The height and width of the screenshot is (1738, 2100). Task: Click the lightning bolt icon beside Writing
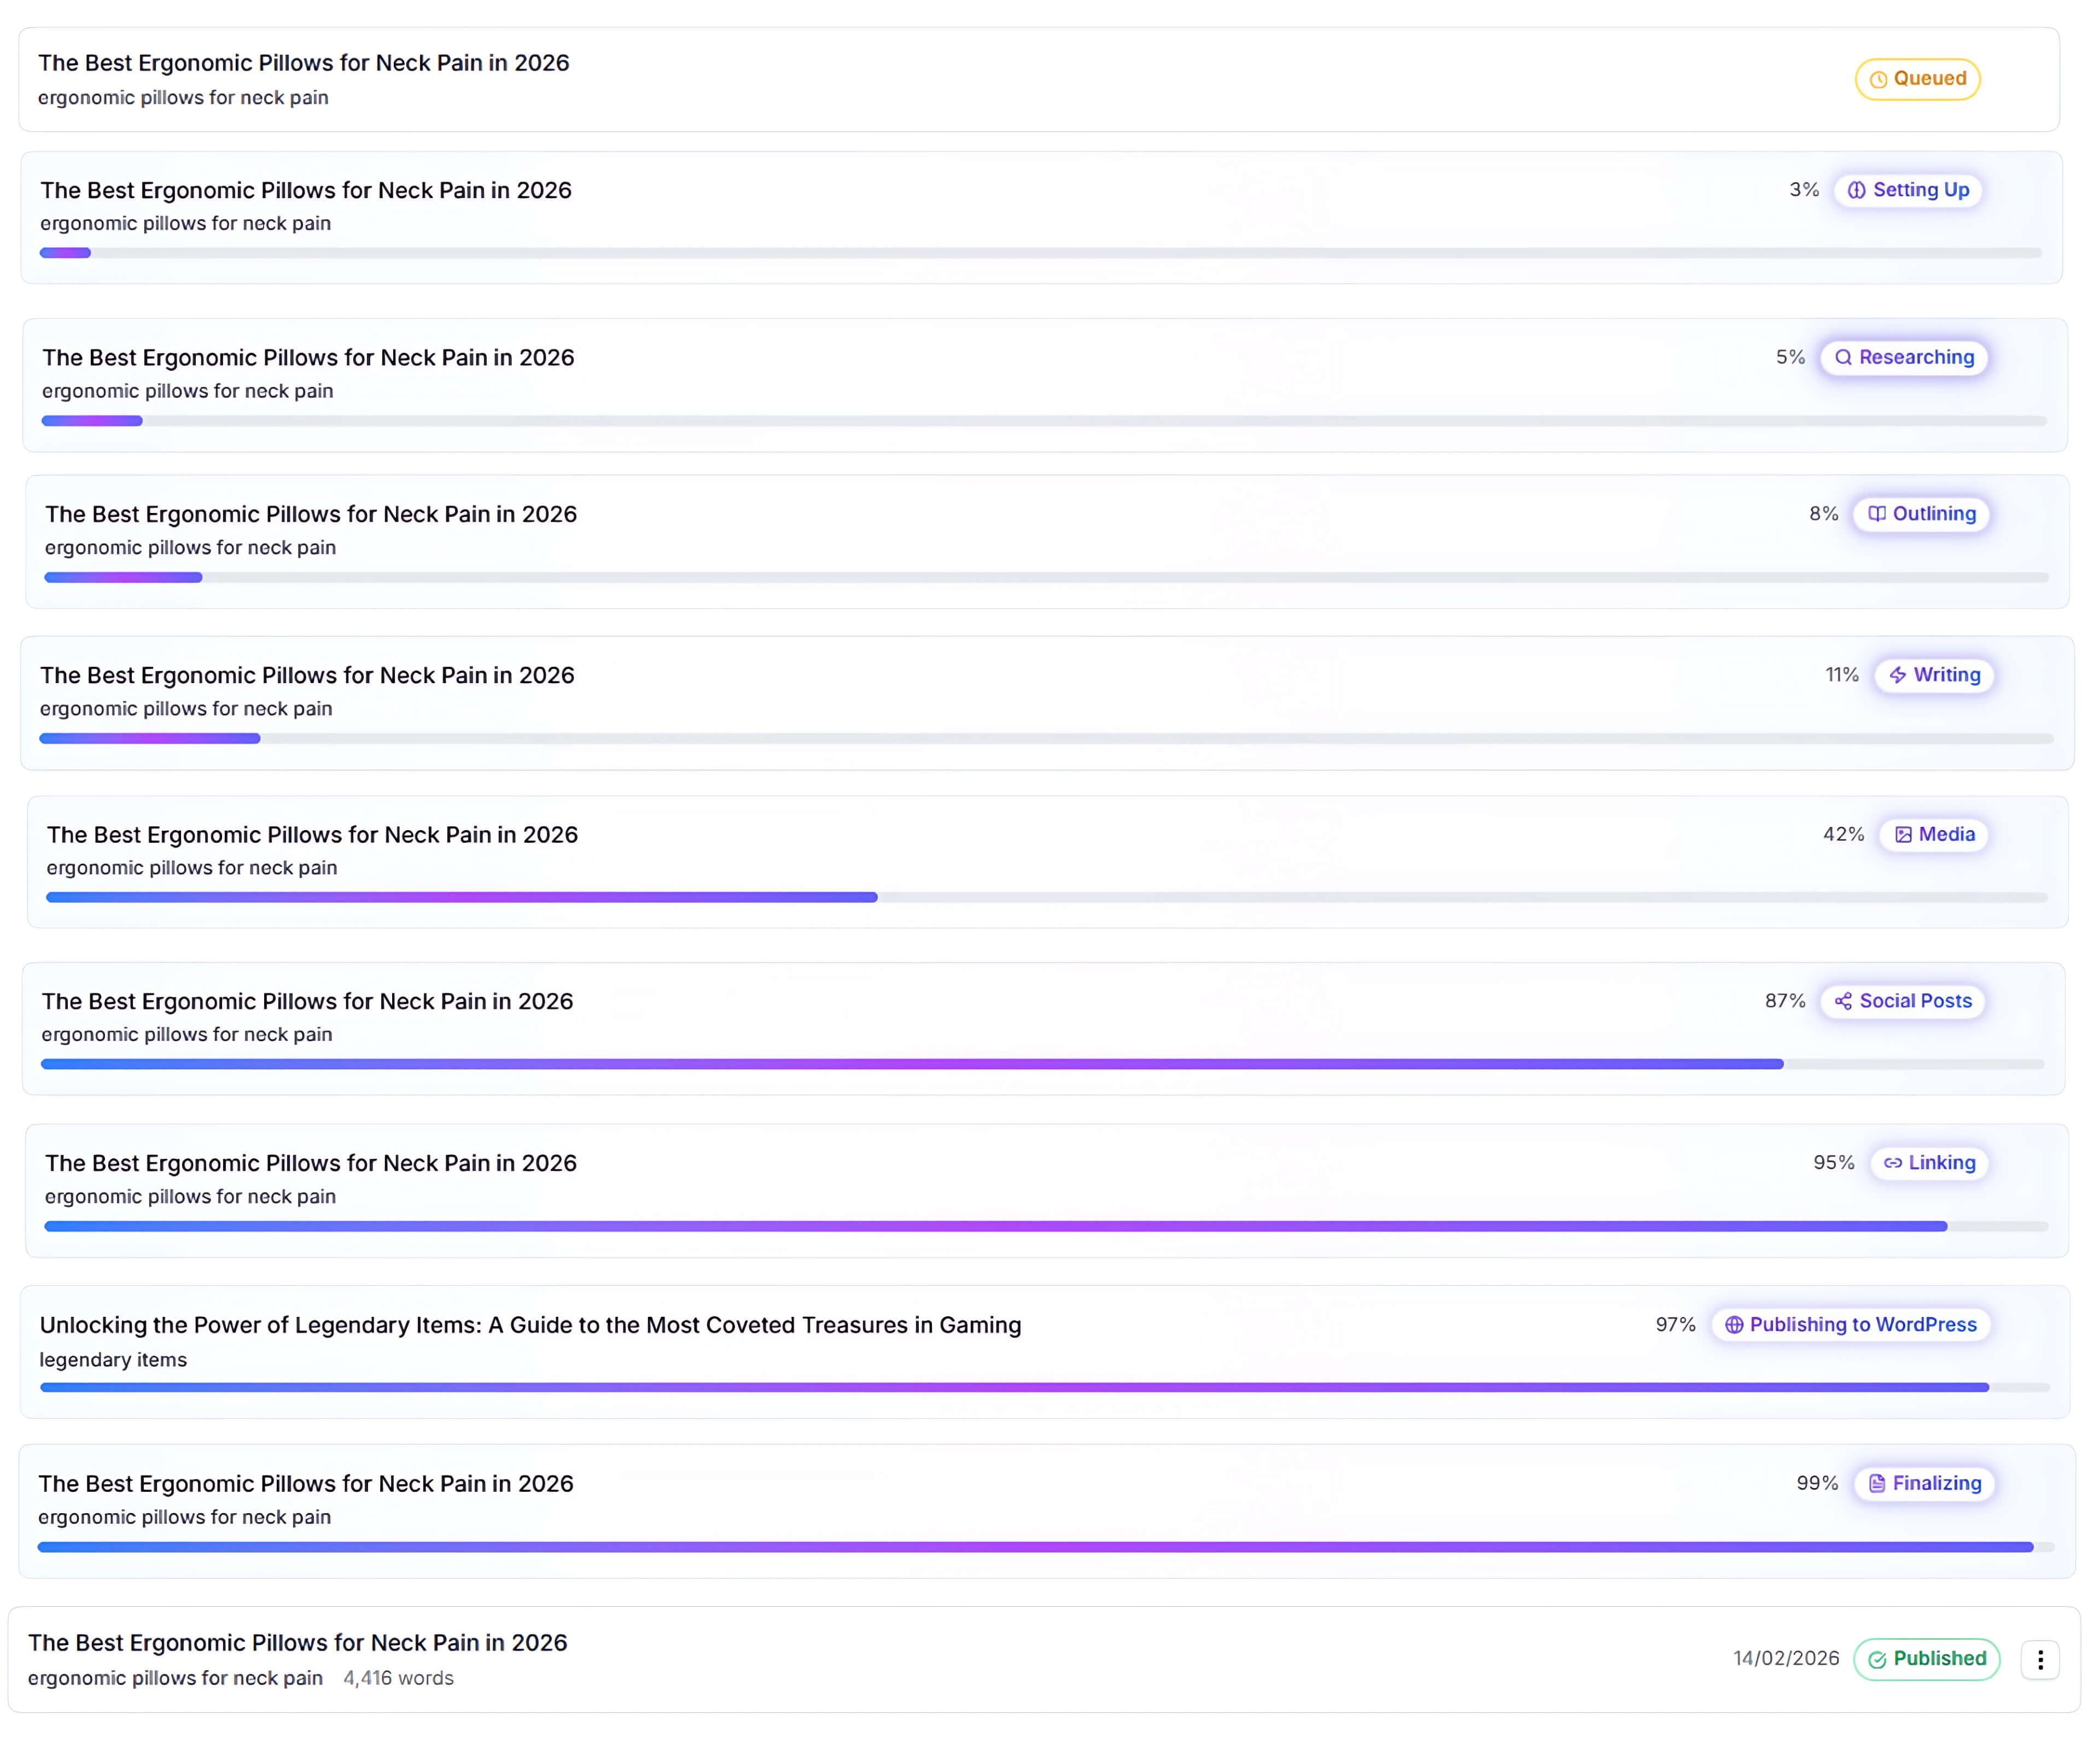pos(1897,675)
